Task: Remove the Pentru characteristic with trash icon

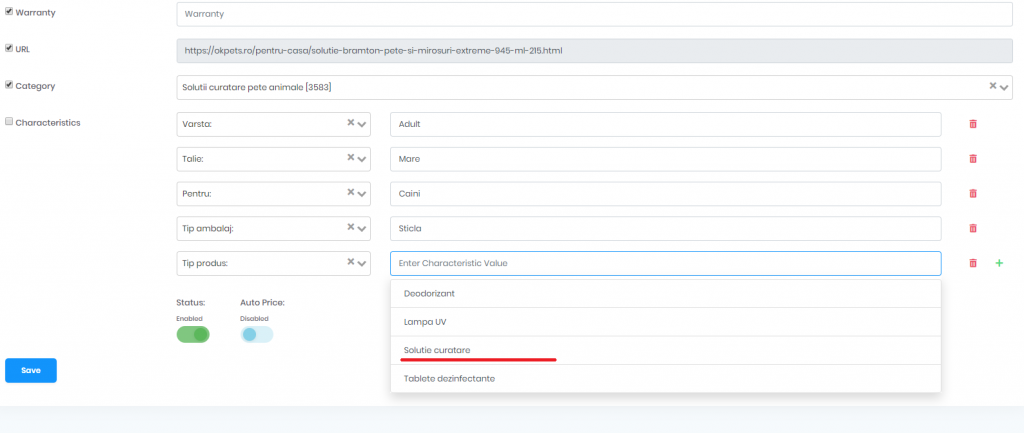Action: (972, 193)
